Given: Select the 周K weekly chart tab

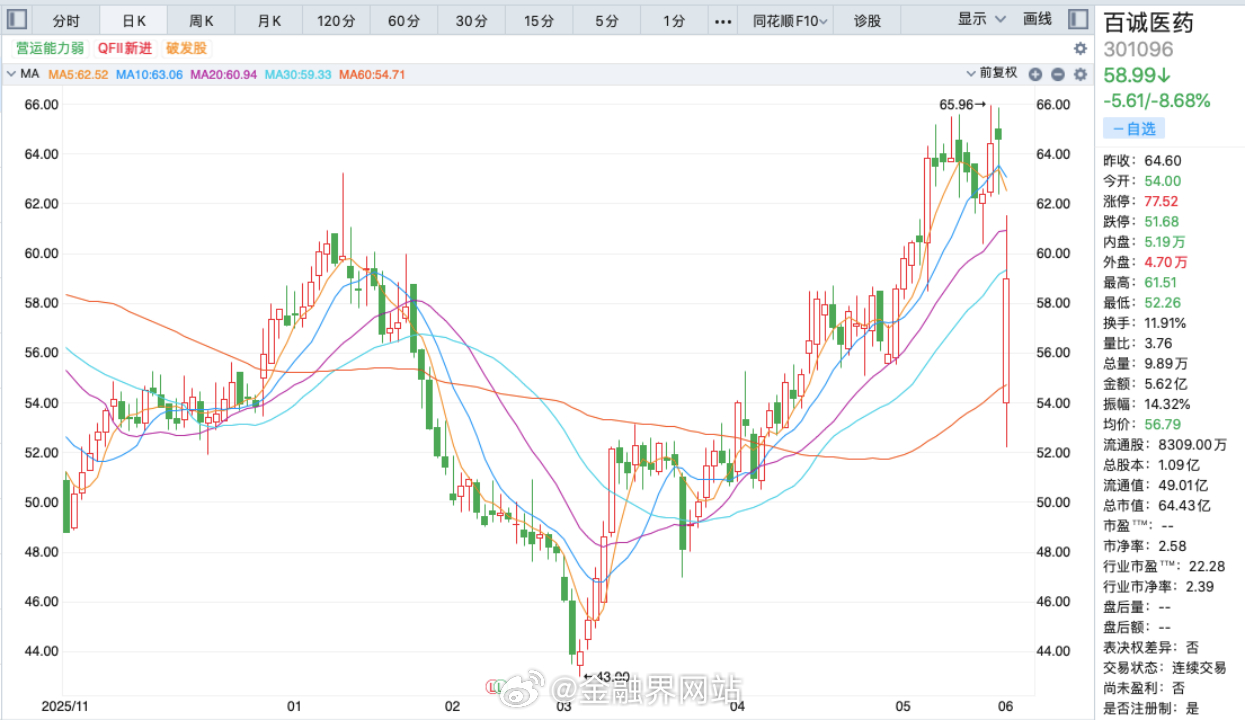Looking at the screenshot, I should pyautogui.click(x=201, y=20).
